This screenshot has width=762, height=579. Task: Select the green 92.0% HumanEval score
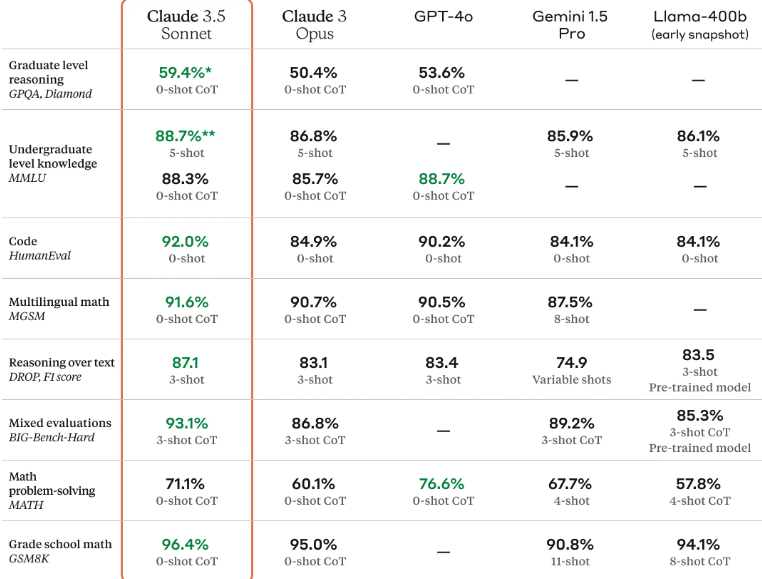[x=186, y=241]
